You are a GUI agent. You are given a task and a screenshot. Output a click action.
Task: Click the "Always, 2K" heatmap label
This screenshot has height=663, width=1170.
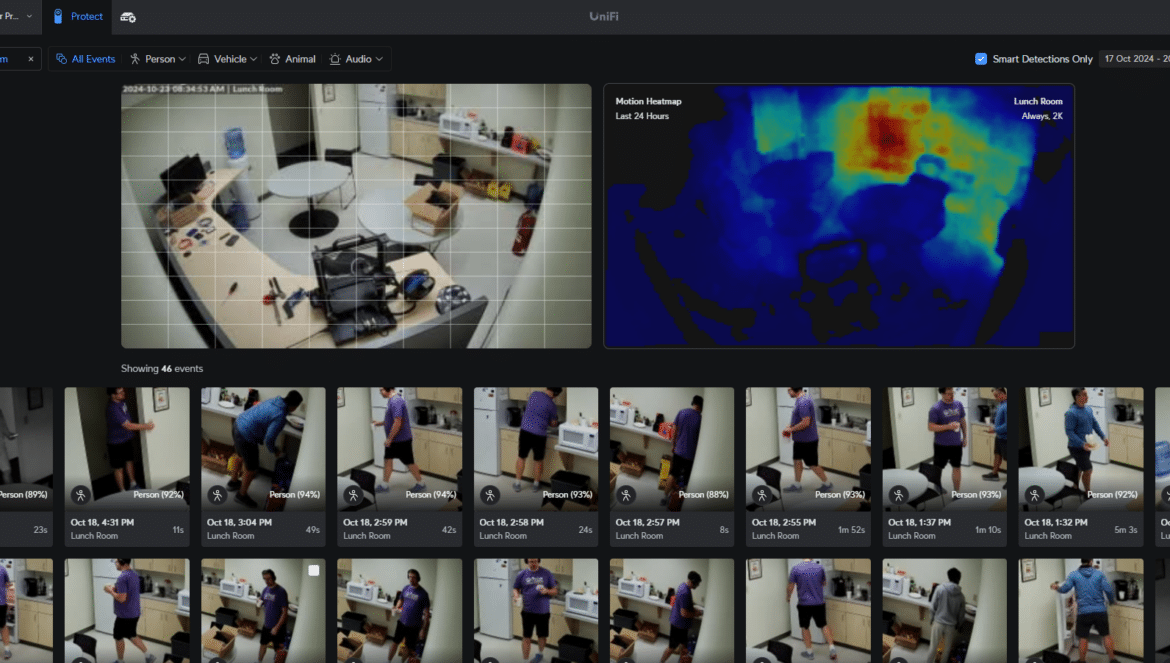coord(1042,116)
